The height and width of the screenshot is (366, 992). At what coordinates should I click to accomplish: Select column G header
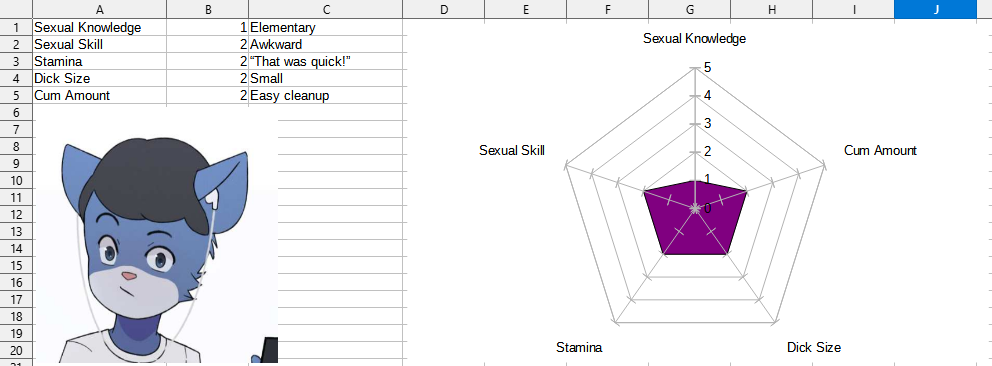[x=690, y=9]
